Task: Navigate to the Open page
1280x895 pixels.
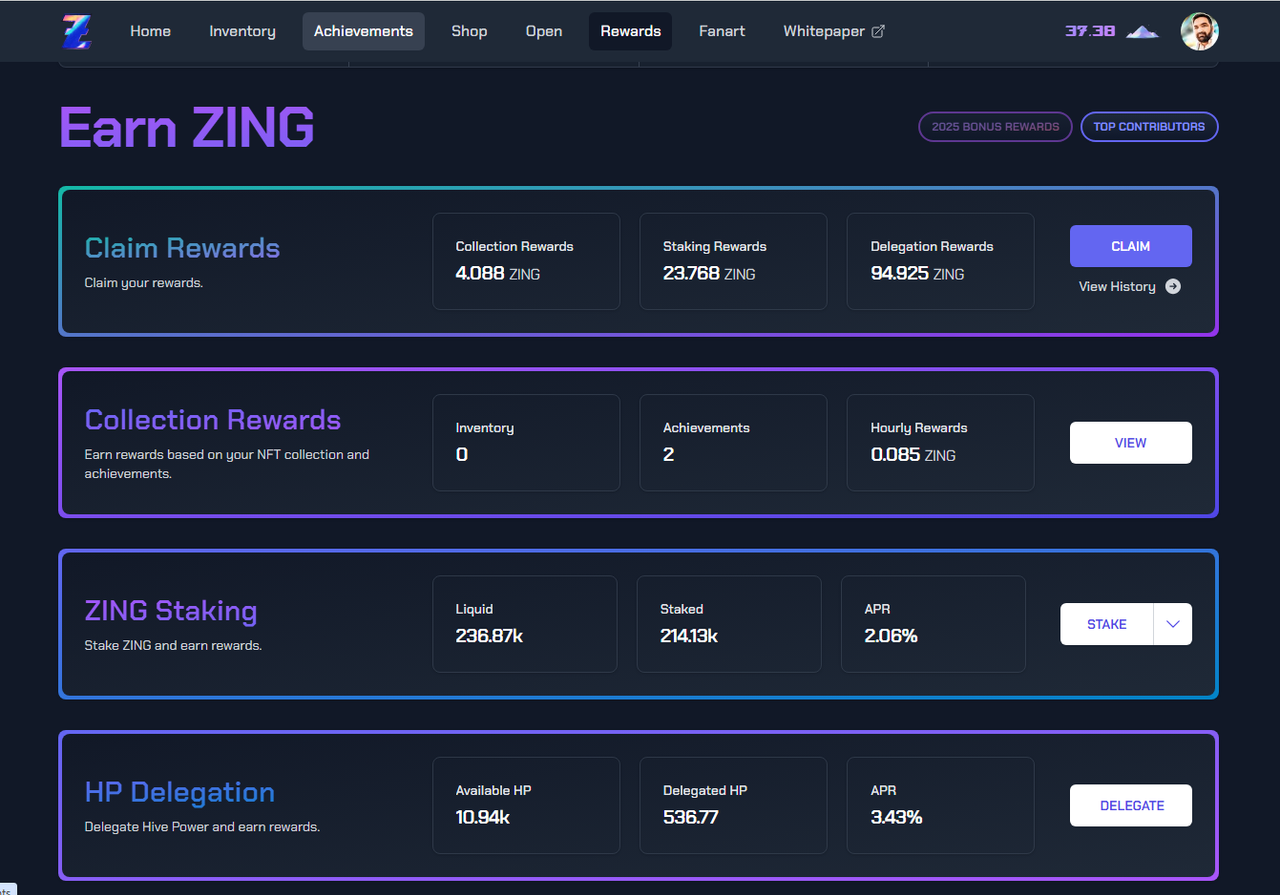Action: coord(544,31)
